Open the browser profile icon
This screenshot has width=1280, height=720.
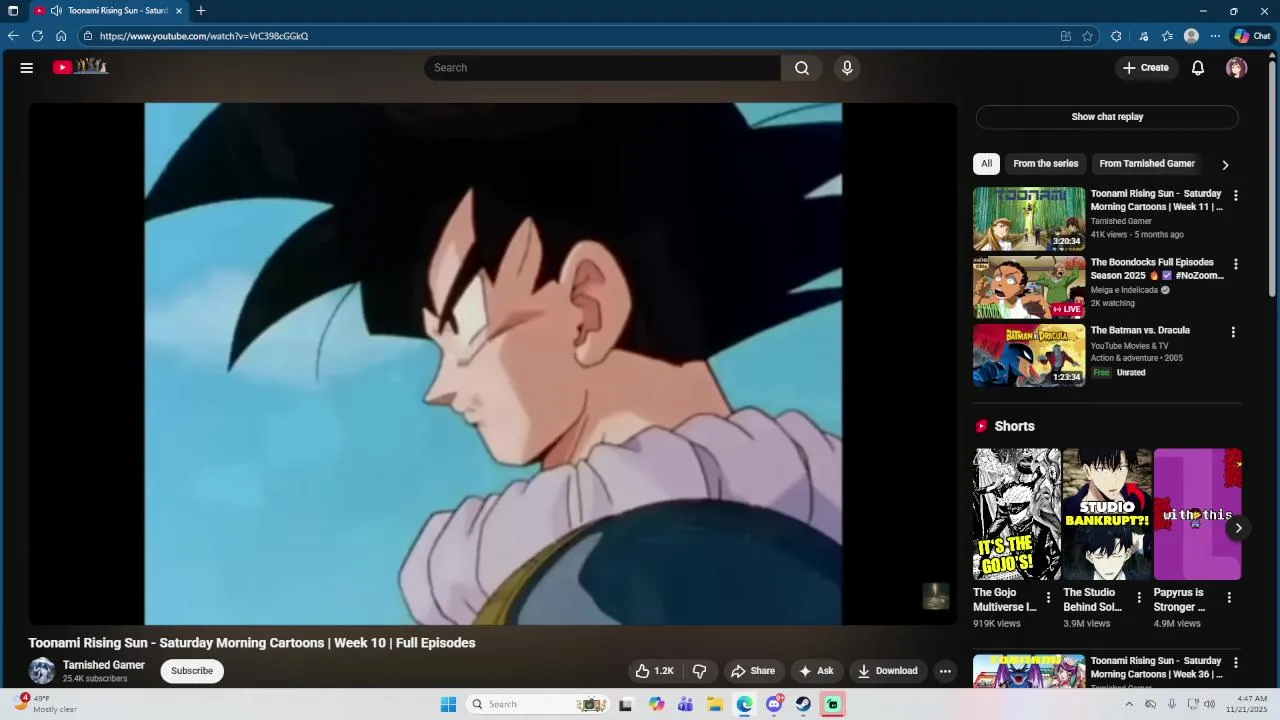click(1191, 36)
